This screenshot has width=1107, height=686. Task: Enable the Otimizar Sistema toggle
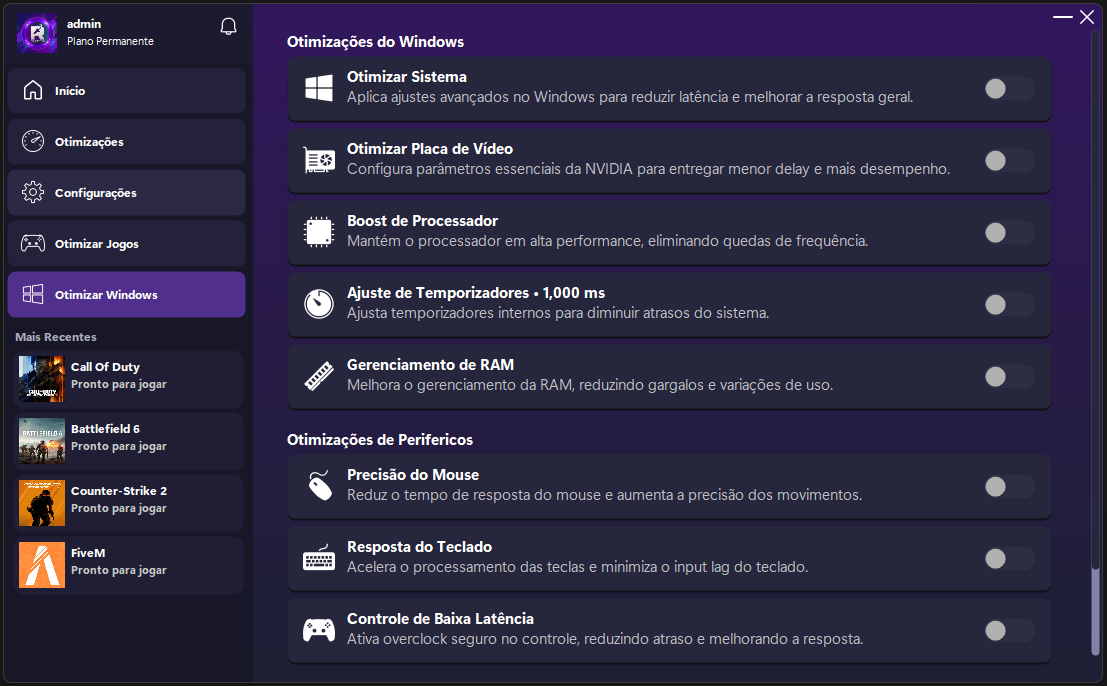[x=1007, y=89]
